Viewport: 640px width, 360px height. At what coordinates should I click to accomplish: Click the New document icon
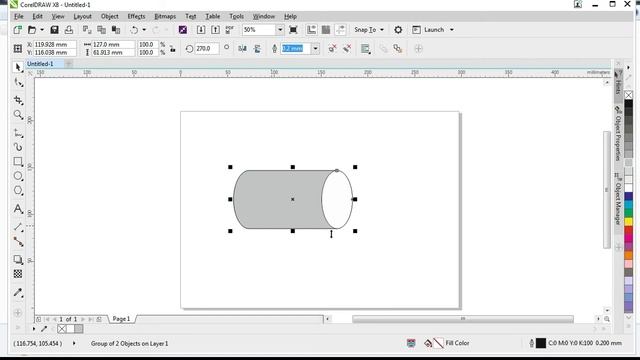click(18, 30)
